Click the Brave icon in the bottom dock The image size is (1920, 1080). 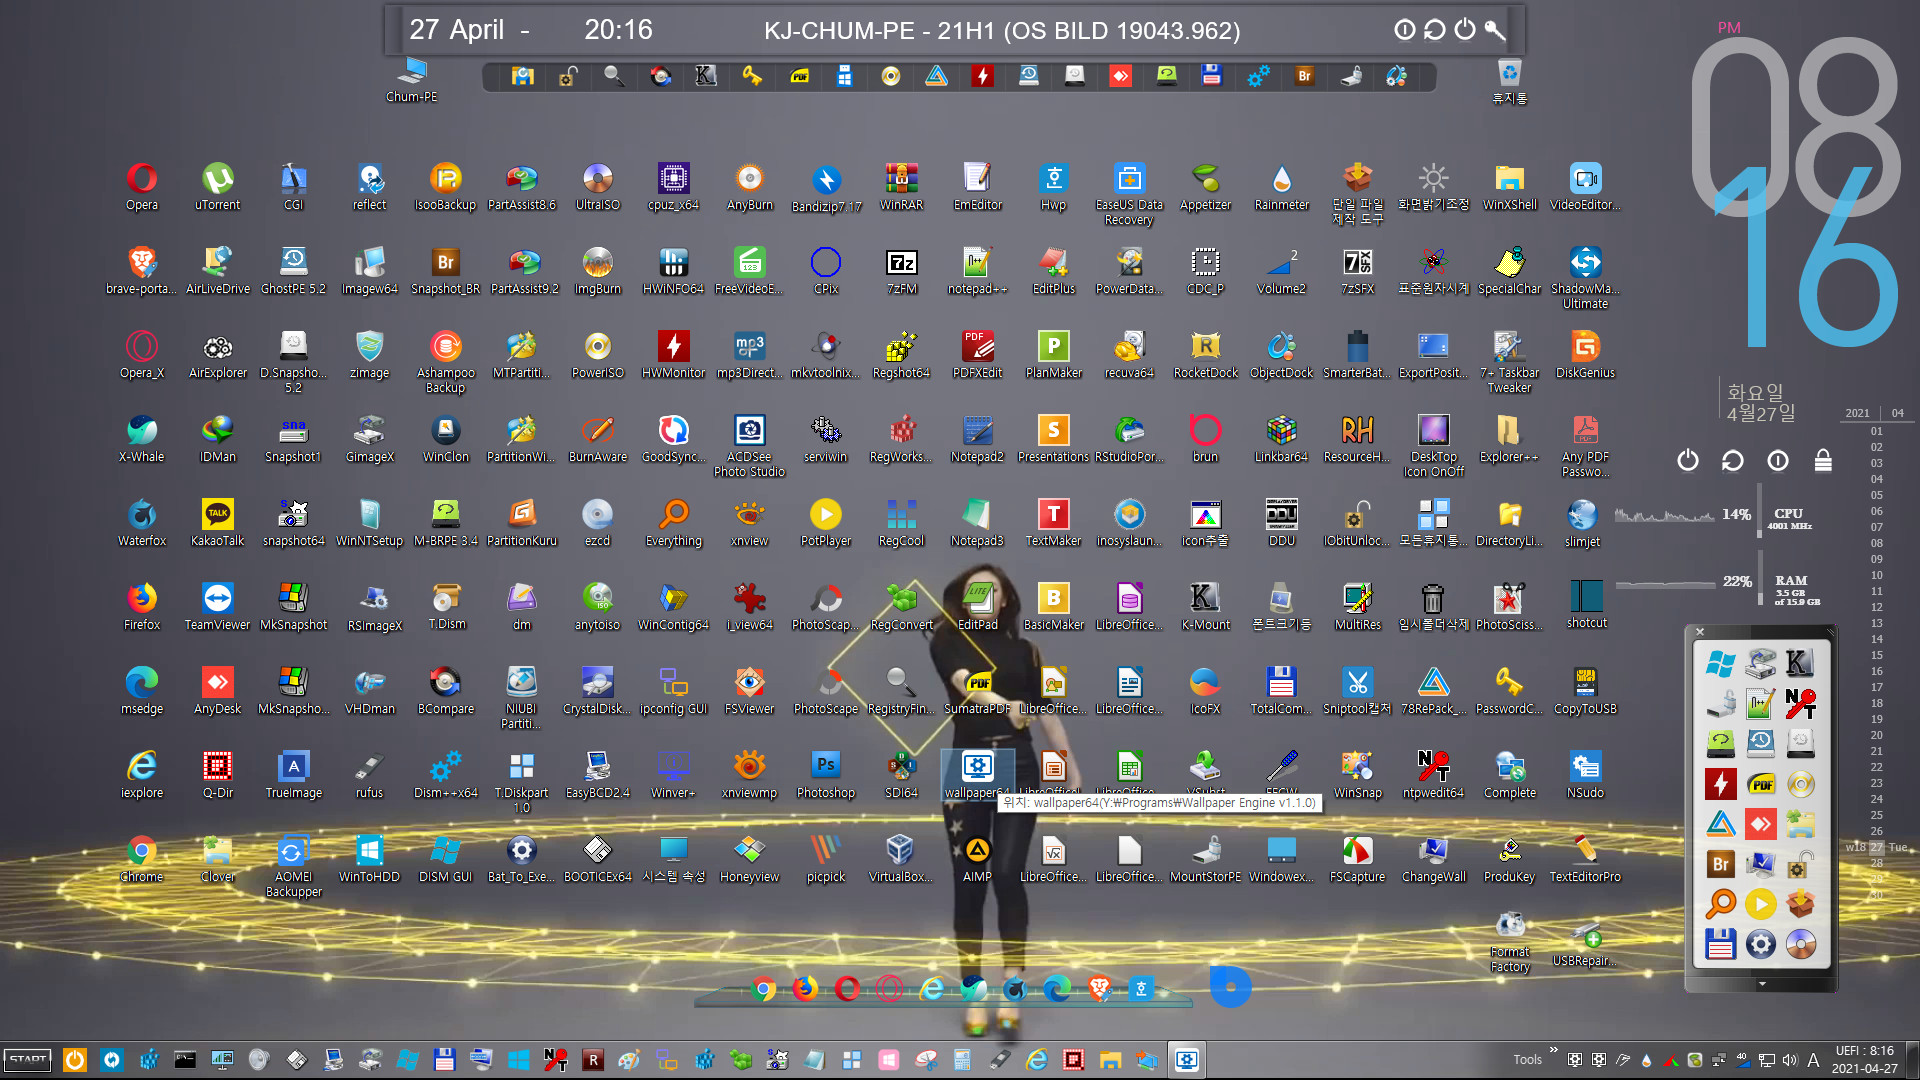1099,989
